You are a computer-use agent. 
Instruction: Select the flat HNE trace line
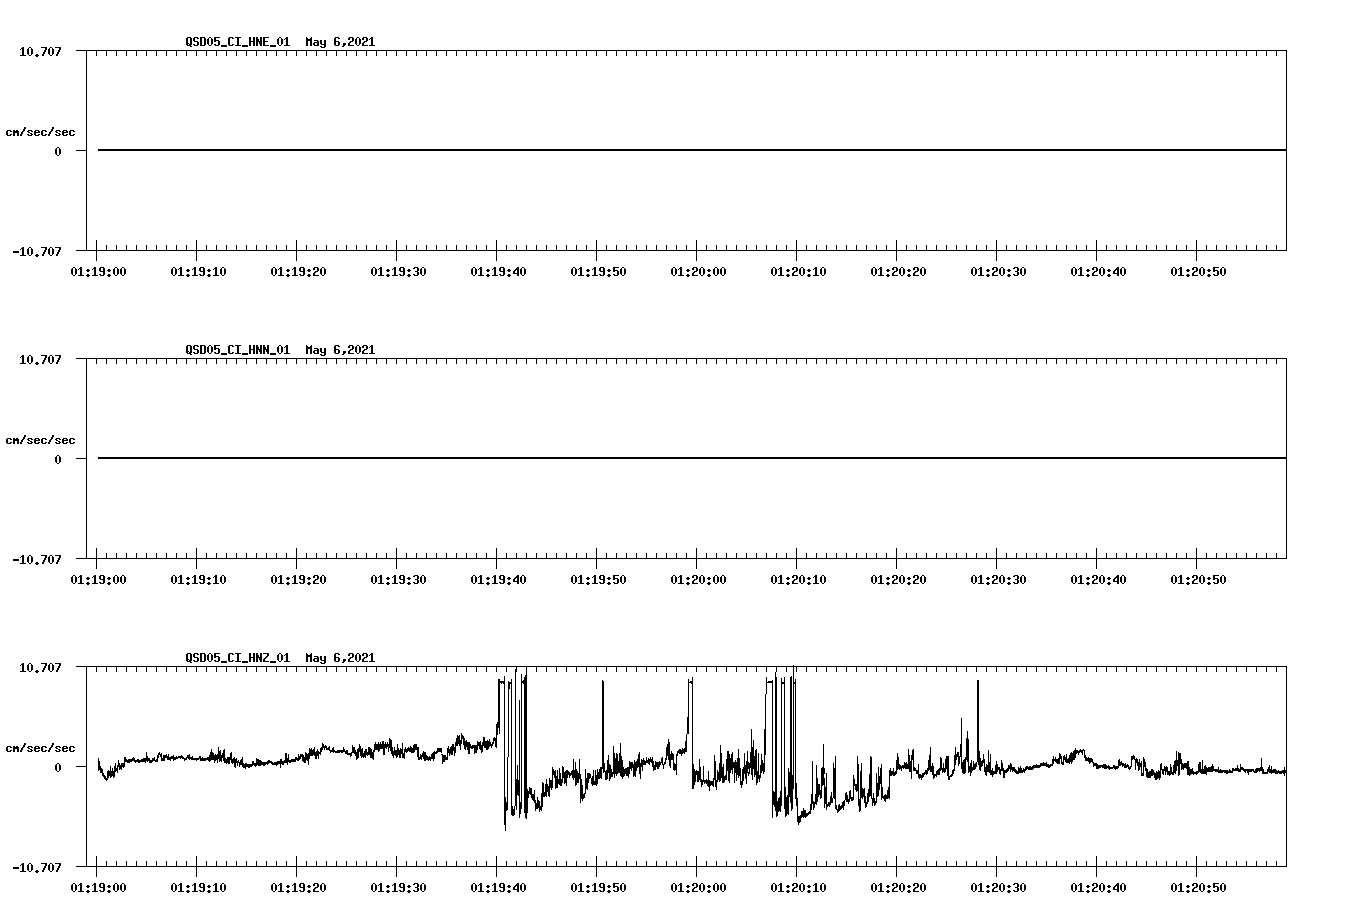[600, 150]
